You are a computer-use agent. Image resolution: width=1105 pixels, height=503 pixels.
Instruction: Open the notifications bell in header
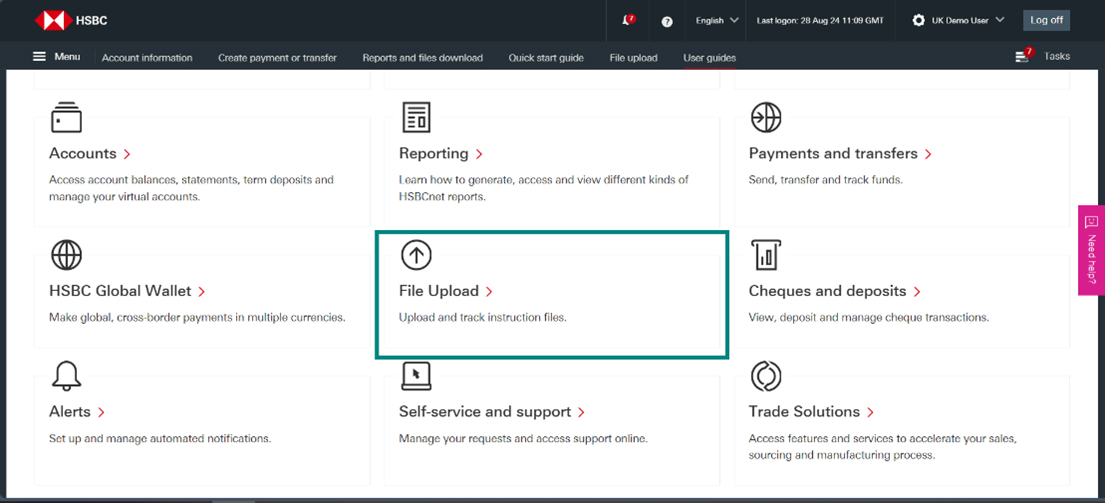point(628,20)
